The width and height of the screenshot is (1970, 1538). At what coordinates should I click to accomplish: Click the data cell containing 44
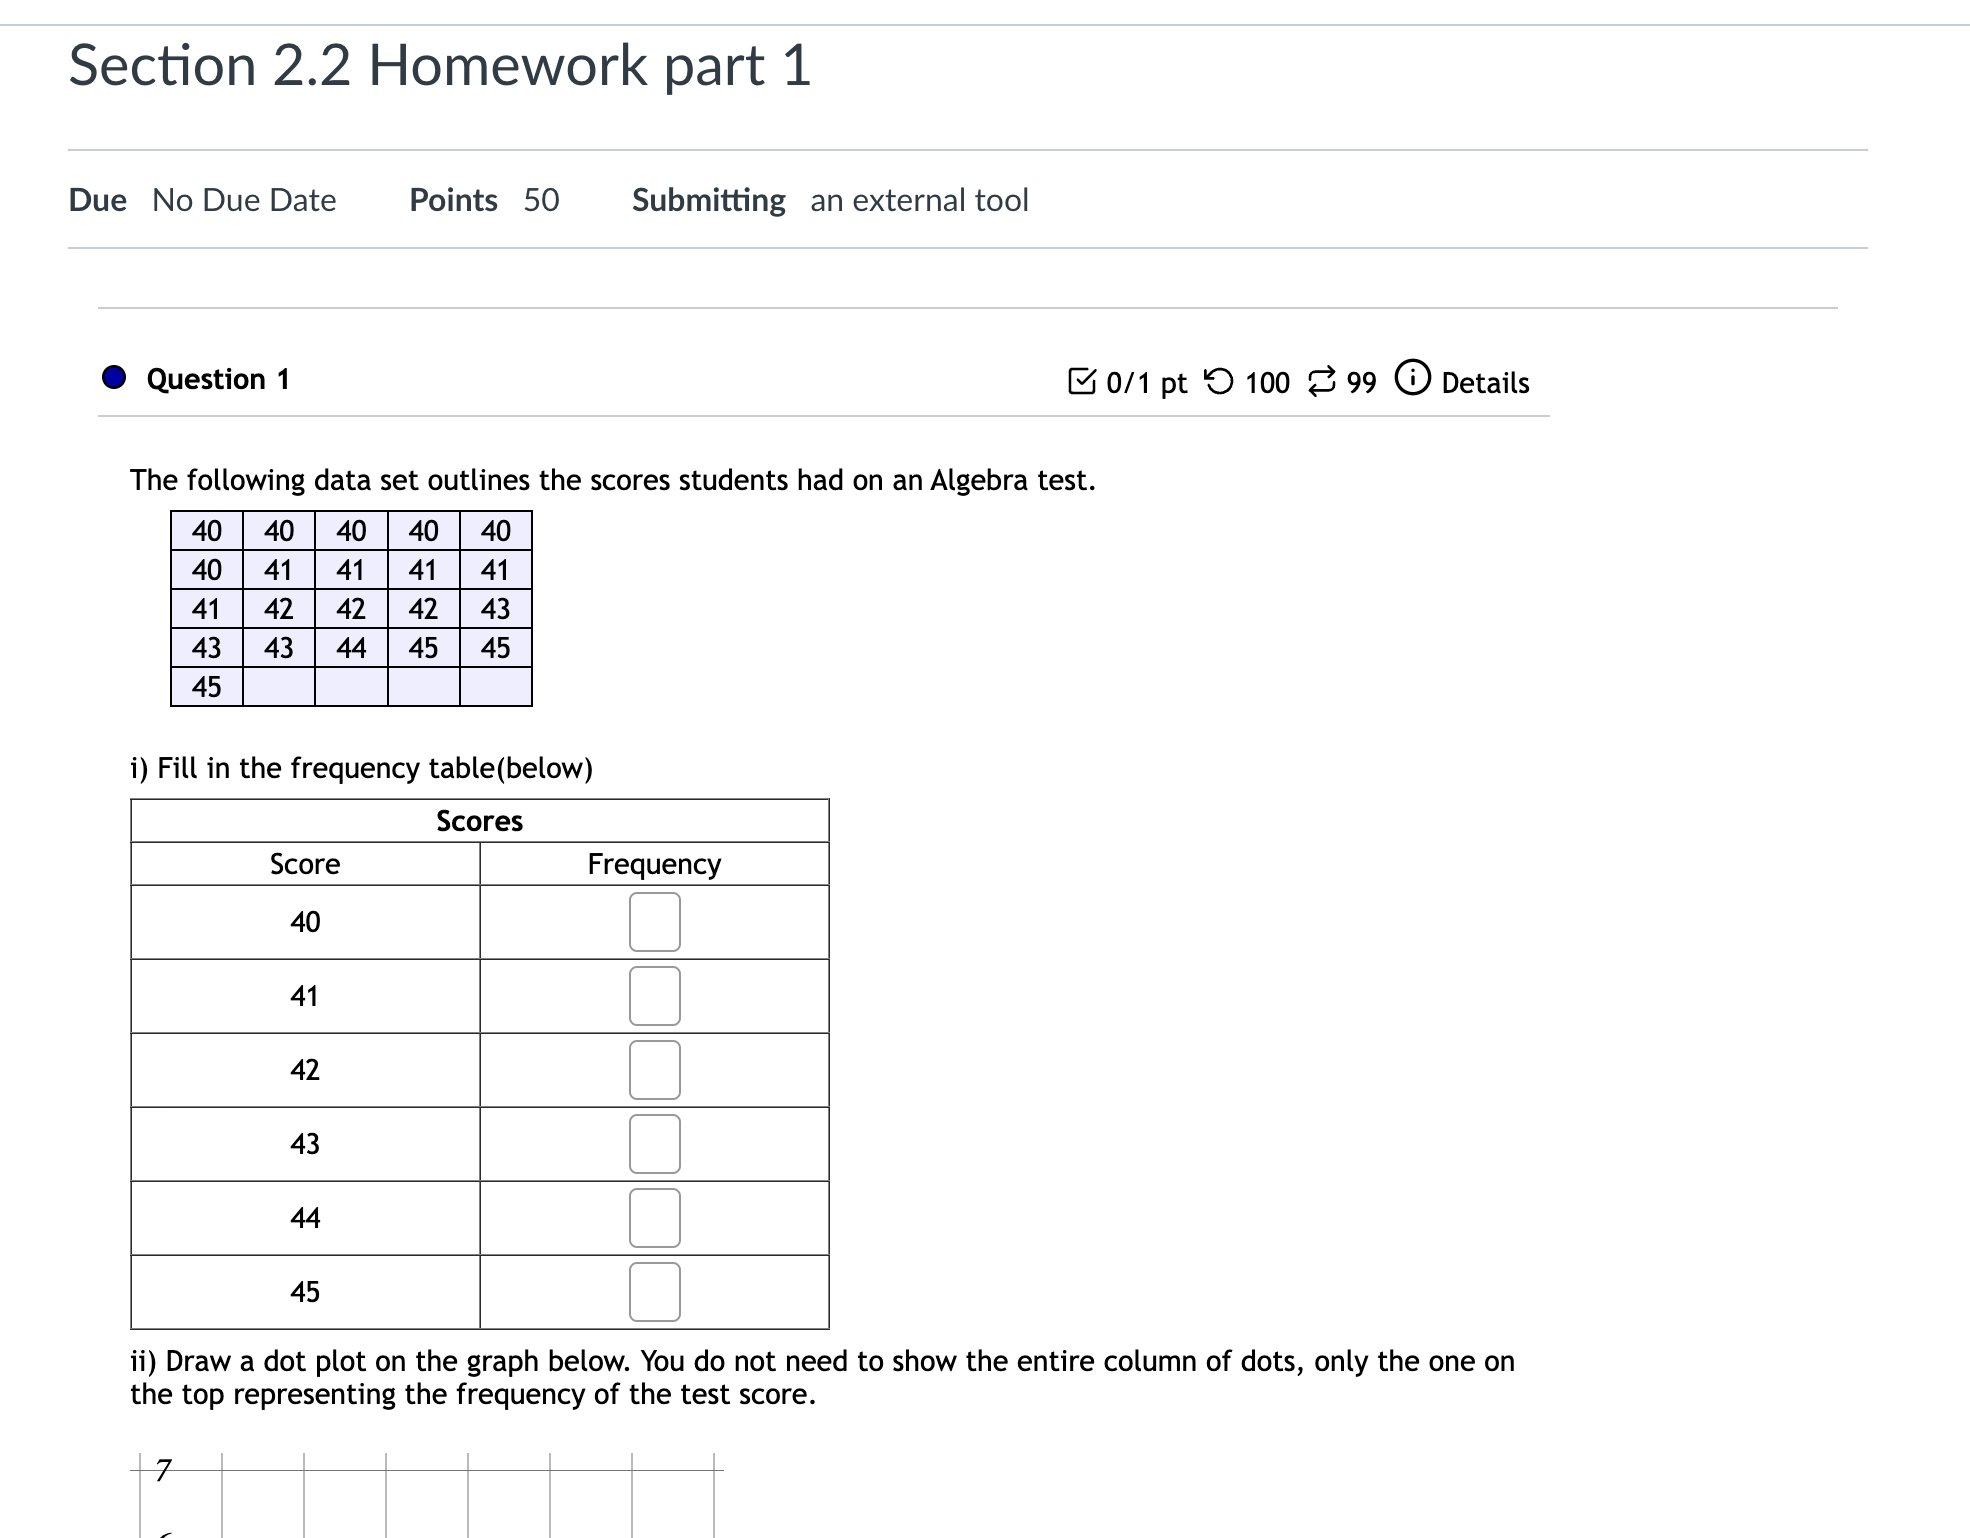coord(352,647)
